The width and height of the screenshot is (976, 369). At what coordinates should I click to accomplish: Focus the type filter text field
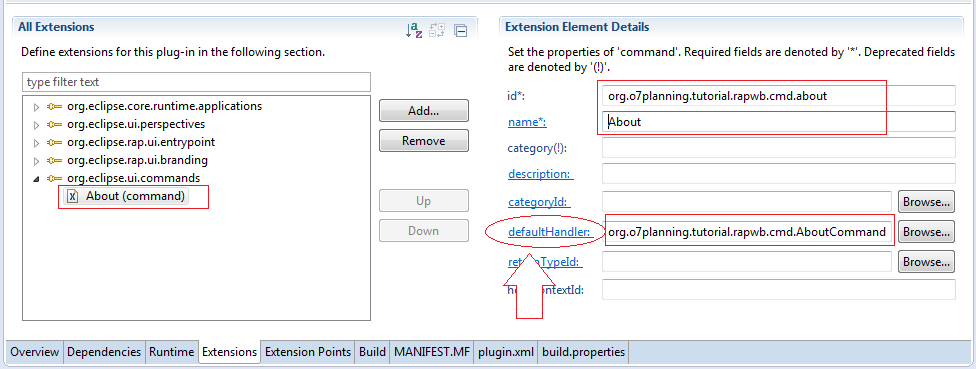[x=196, y=82]
